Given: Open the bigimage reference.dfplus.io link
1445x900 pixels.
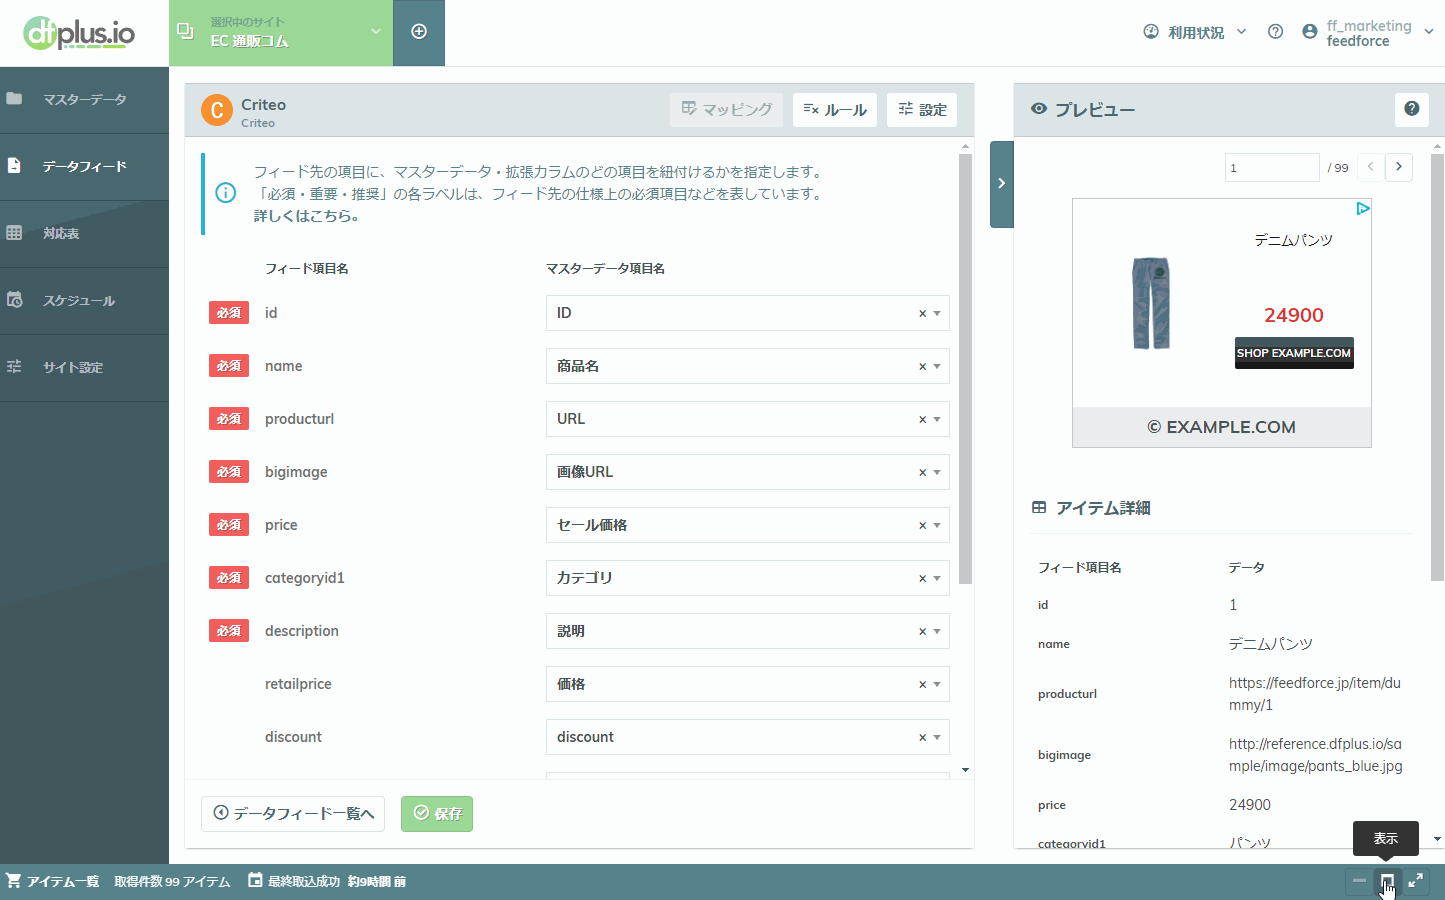Looking at the screenshot, I should 1316,755.
